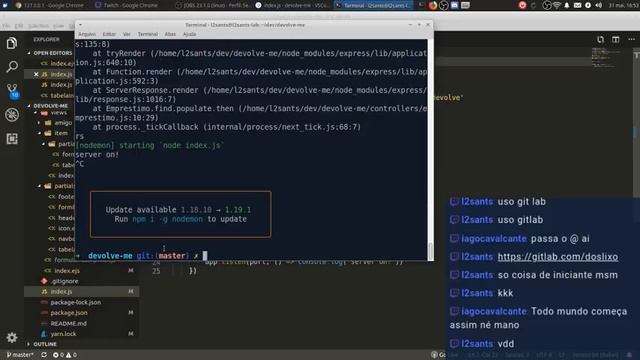Collapse the Open Editors section

[x=49, y=53]
